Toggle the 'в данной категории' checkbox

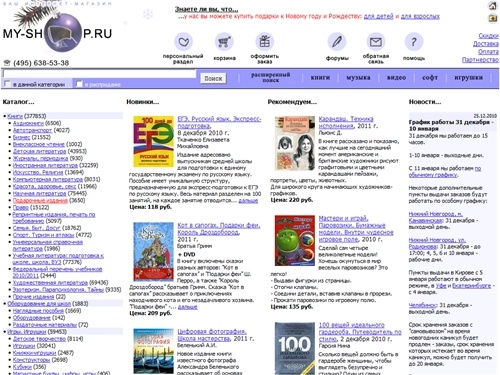(x=7, y=84)
